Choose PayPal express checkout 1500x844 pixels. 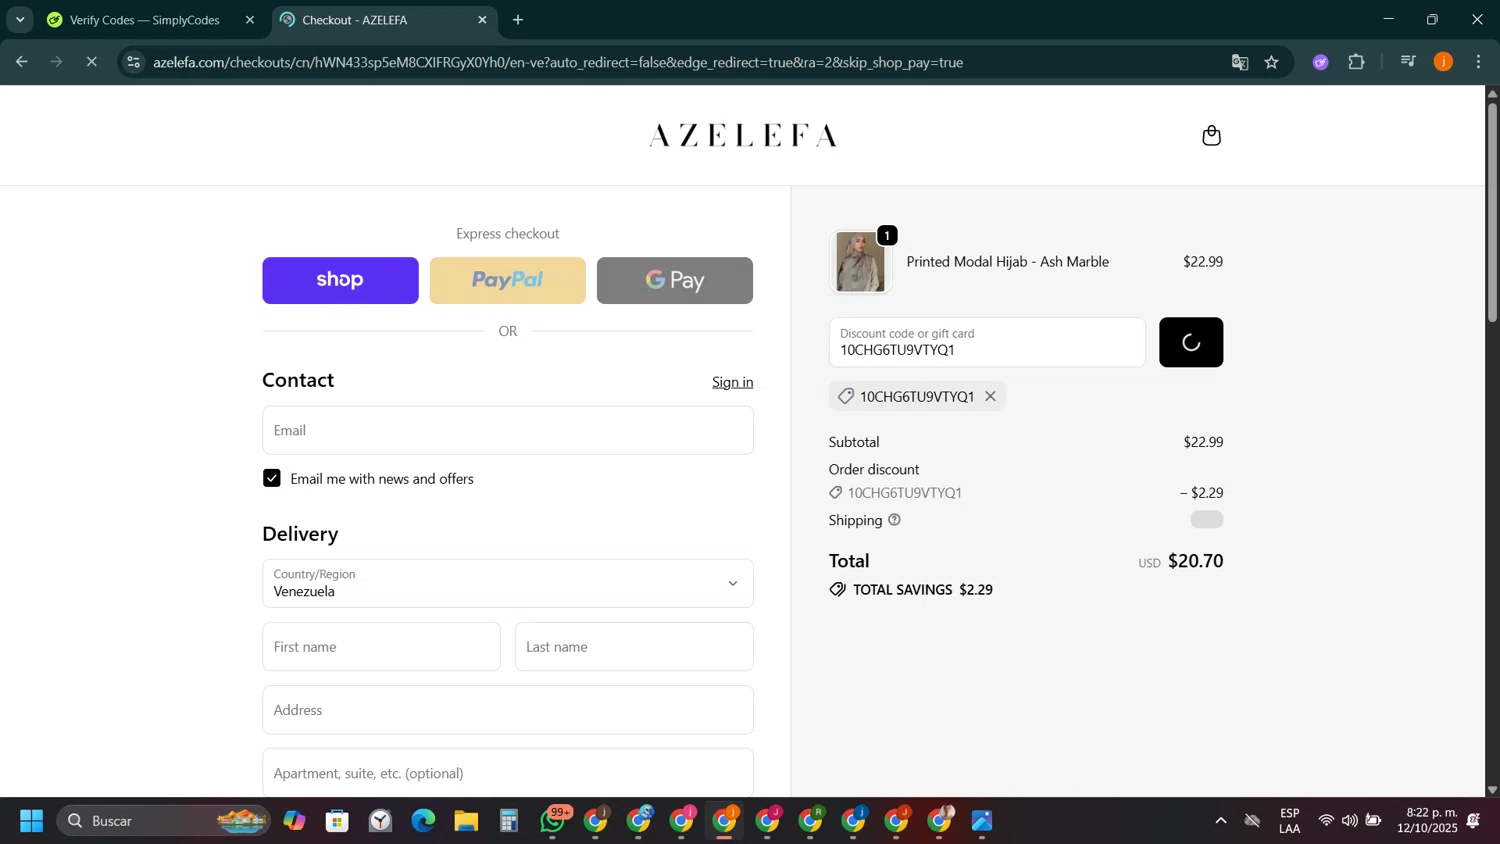[x=507, y=280]
